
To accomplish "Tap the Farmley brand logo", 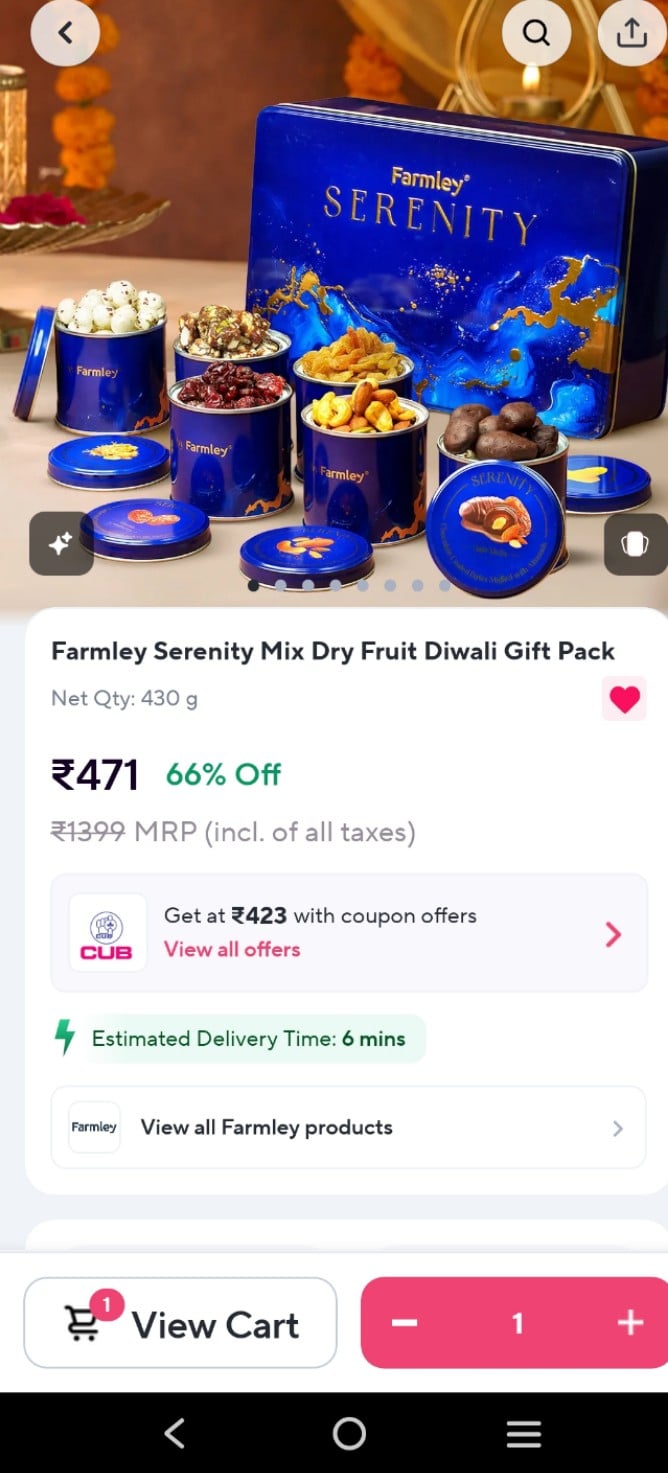I will click(94, 1127).
